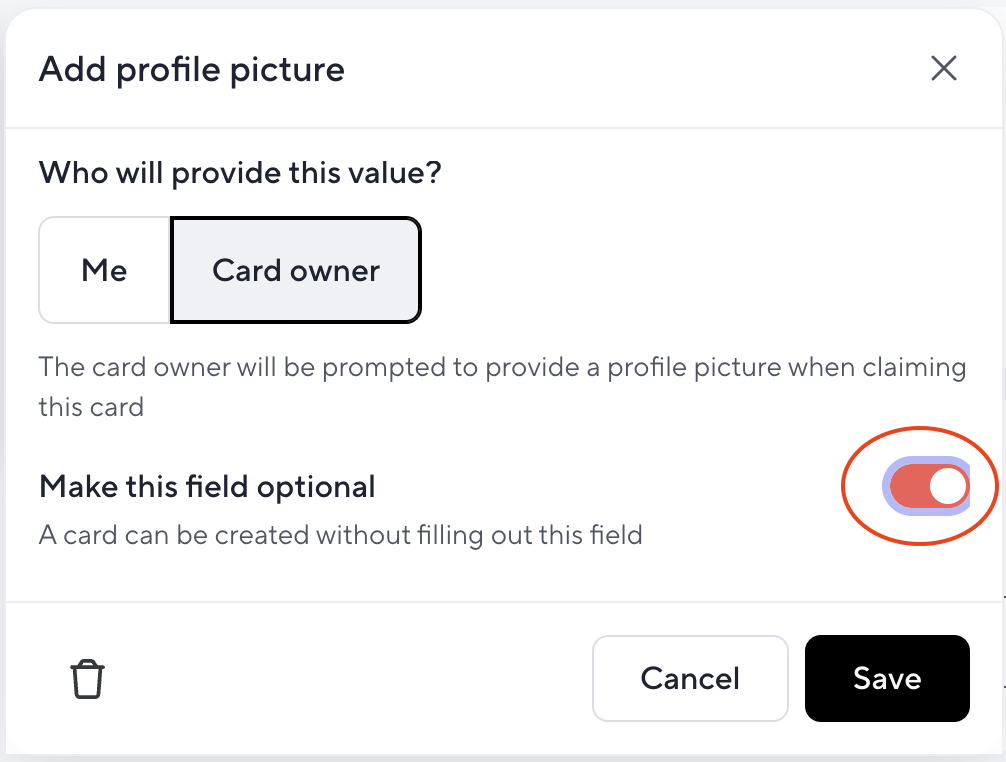The height and width of the screenshot is (762, 1006).
Task: Click the Make this field optional label
Action: coord(207,486)
